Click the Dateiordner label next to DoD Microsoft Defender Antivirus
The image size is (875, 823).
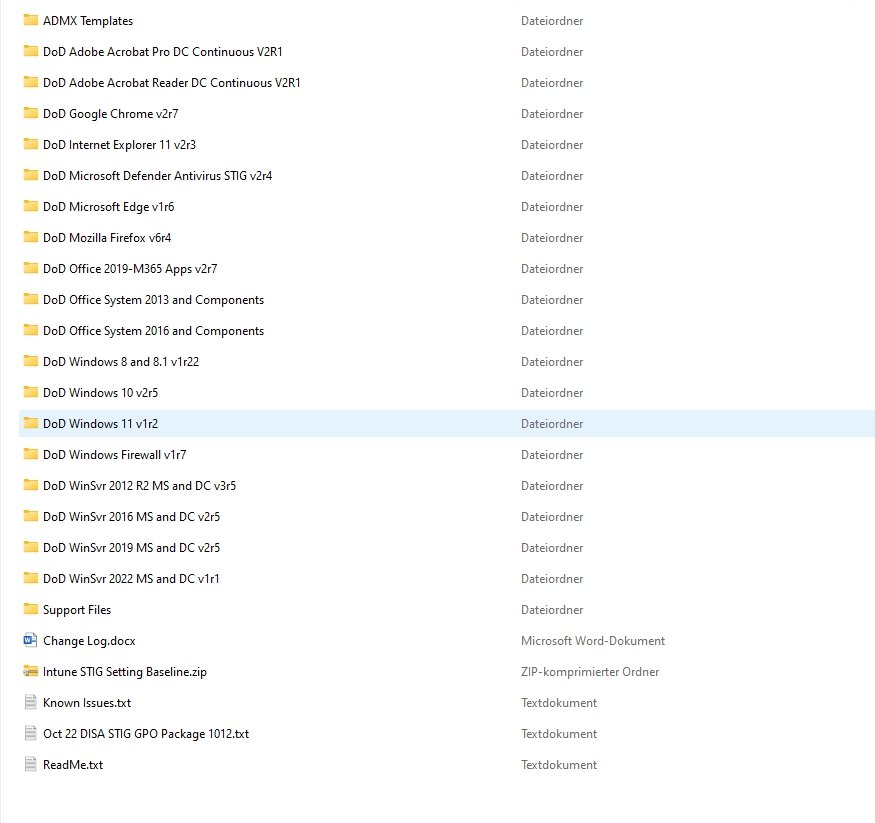tap(552, 175)
